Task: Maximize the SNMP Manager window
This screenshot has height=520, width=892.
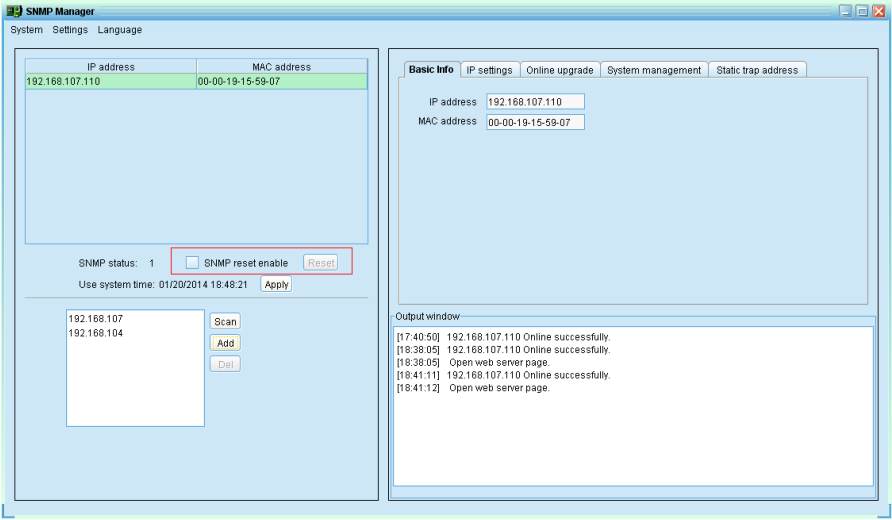Action: (x=862, y=11)
